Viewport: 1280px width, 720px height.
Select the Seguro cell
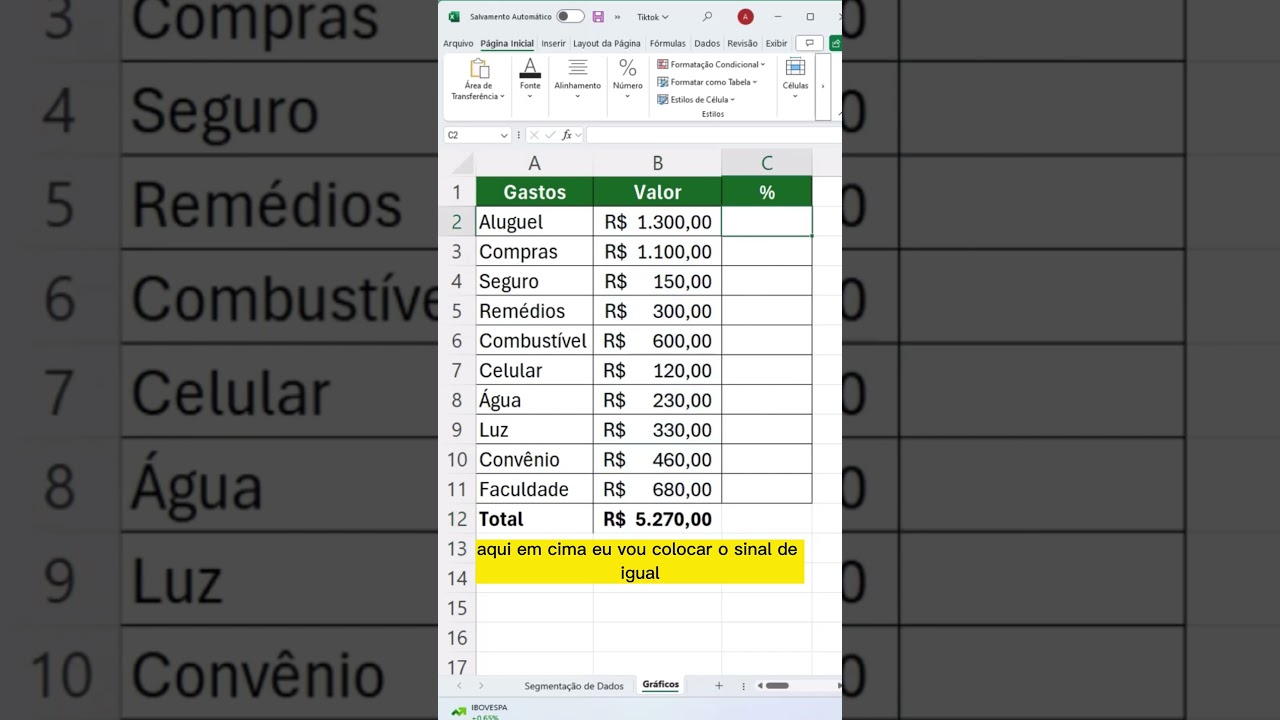coord(534,281)
